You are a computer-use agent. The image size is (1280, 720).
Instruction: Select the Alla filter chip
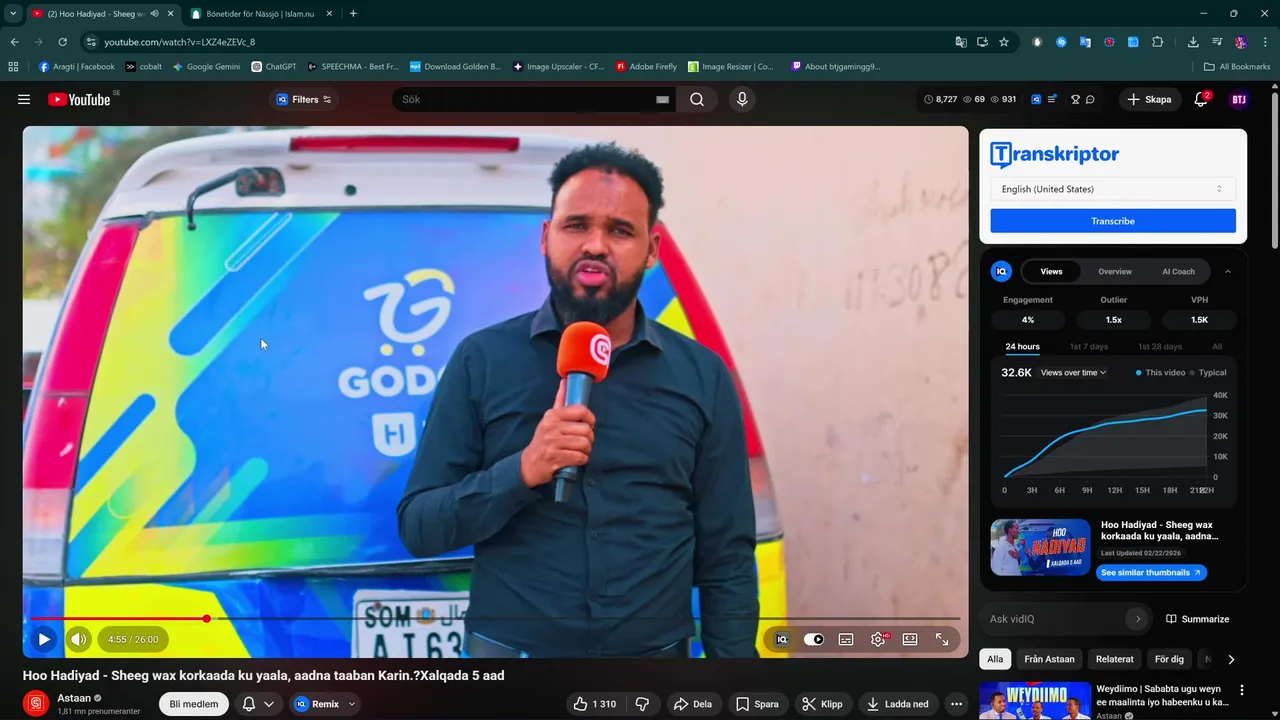tap(995, 659)
